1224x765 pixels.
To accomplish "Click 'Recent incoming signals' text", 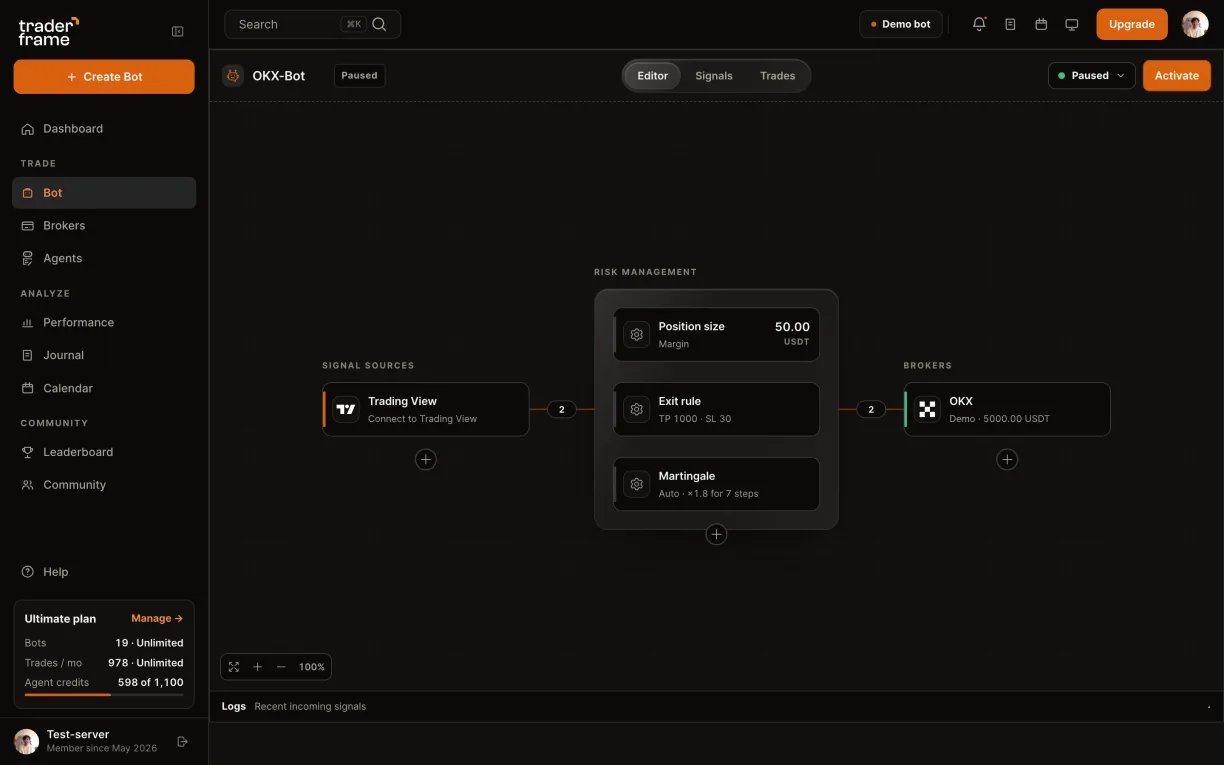I will click(x=310, y=706).
